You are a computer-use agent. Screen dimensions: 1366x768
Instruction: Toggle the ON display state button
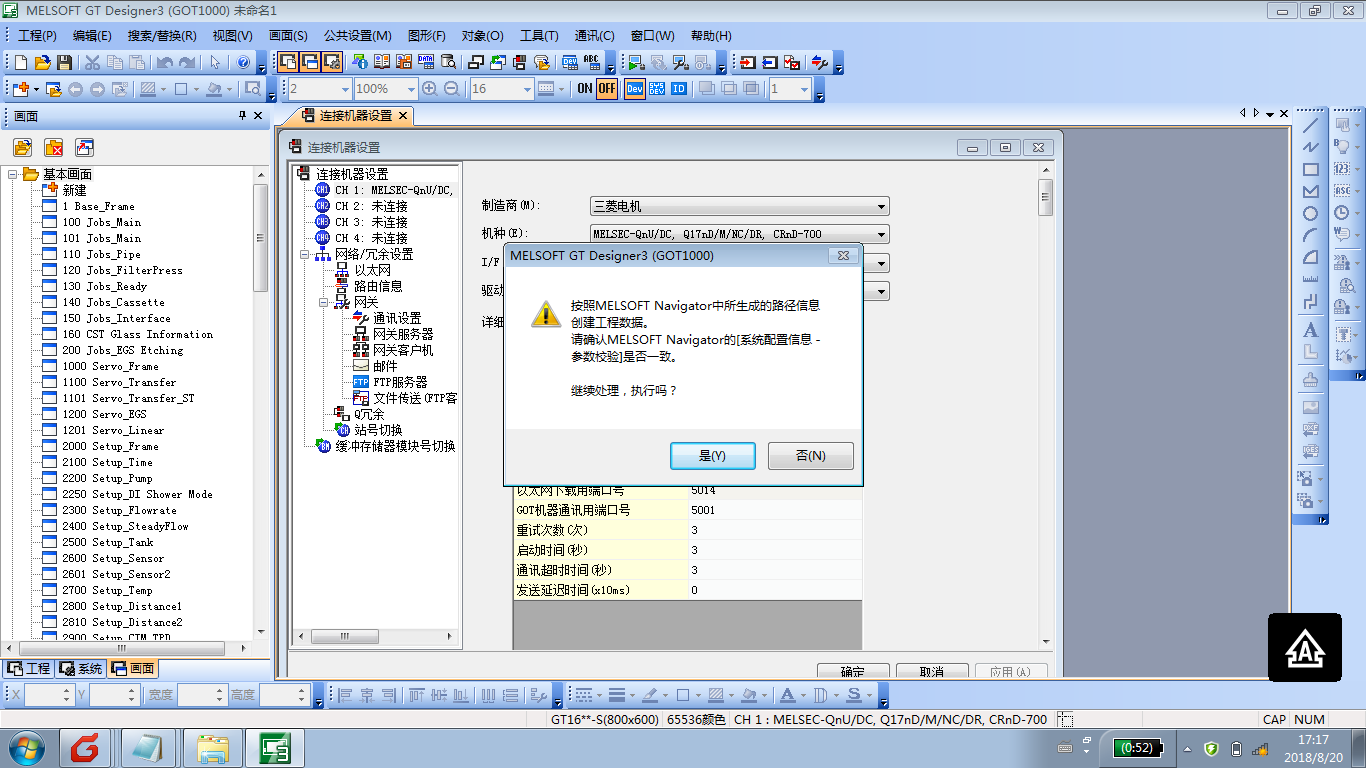coord(585,89)
